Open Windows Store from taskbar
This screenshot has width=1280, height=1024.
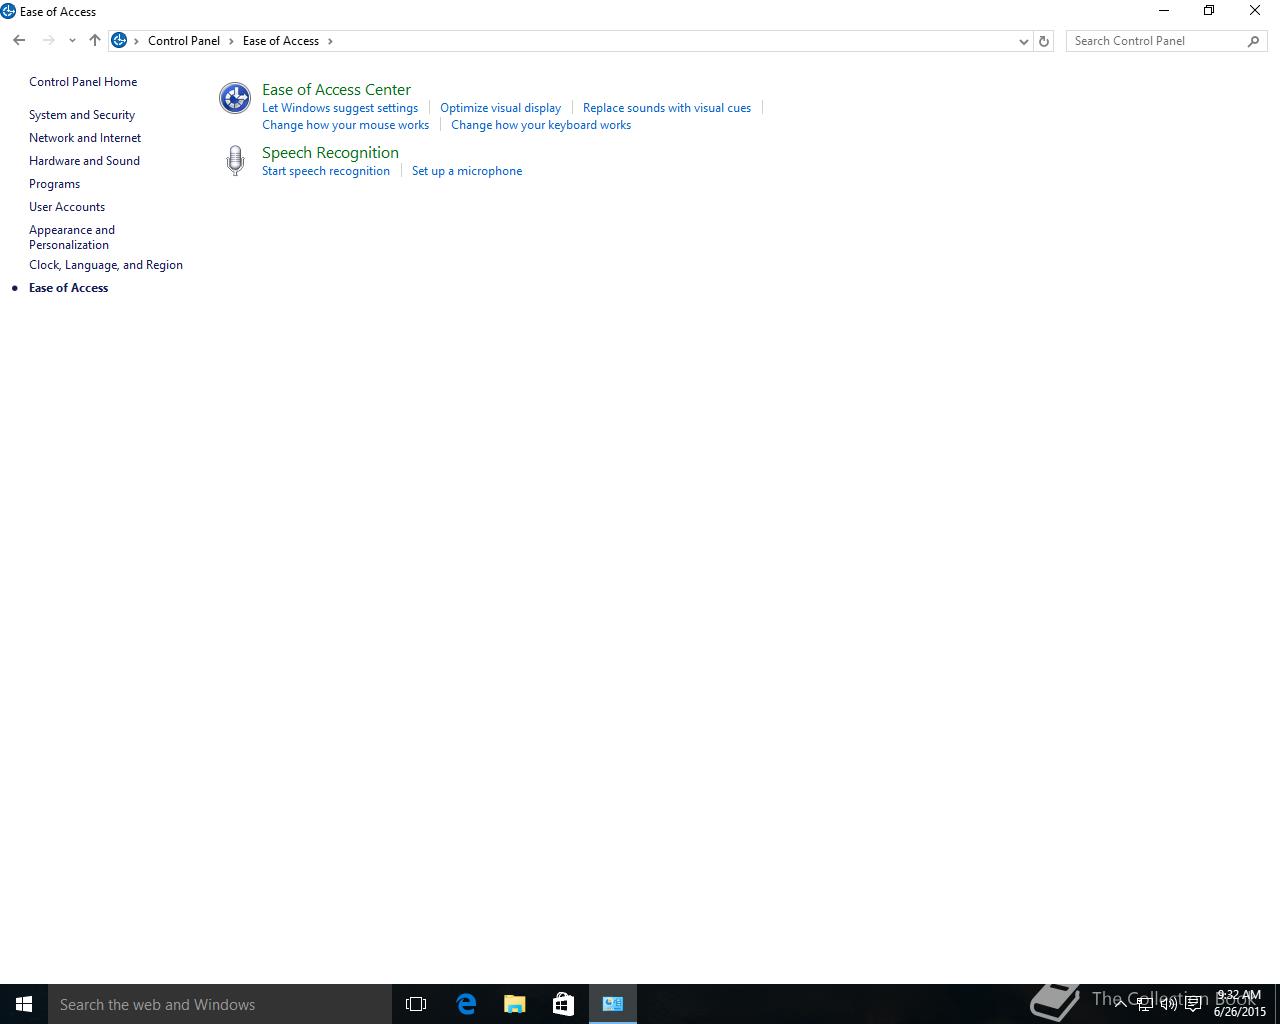click(563, 1004)
